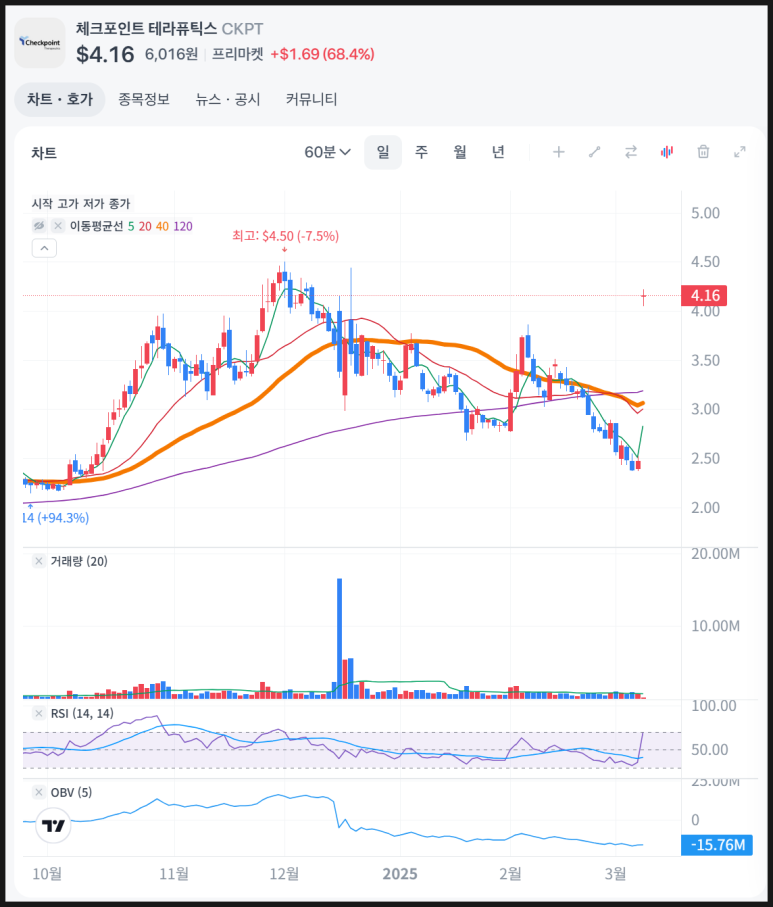The width and height of the screenshot is (773, 907).
Task: Expand the chart to fullscreen
Action: [x=739, y=152]
